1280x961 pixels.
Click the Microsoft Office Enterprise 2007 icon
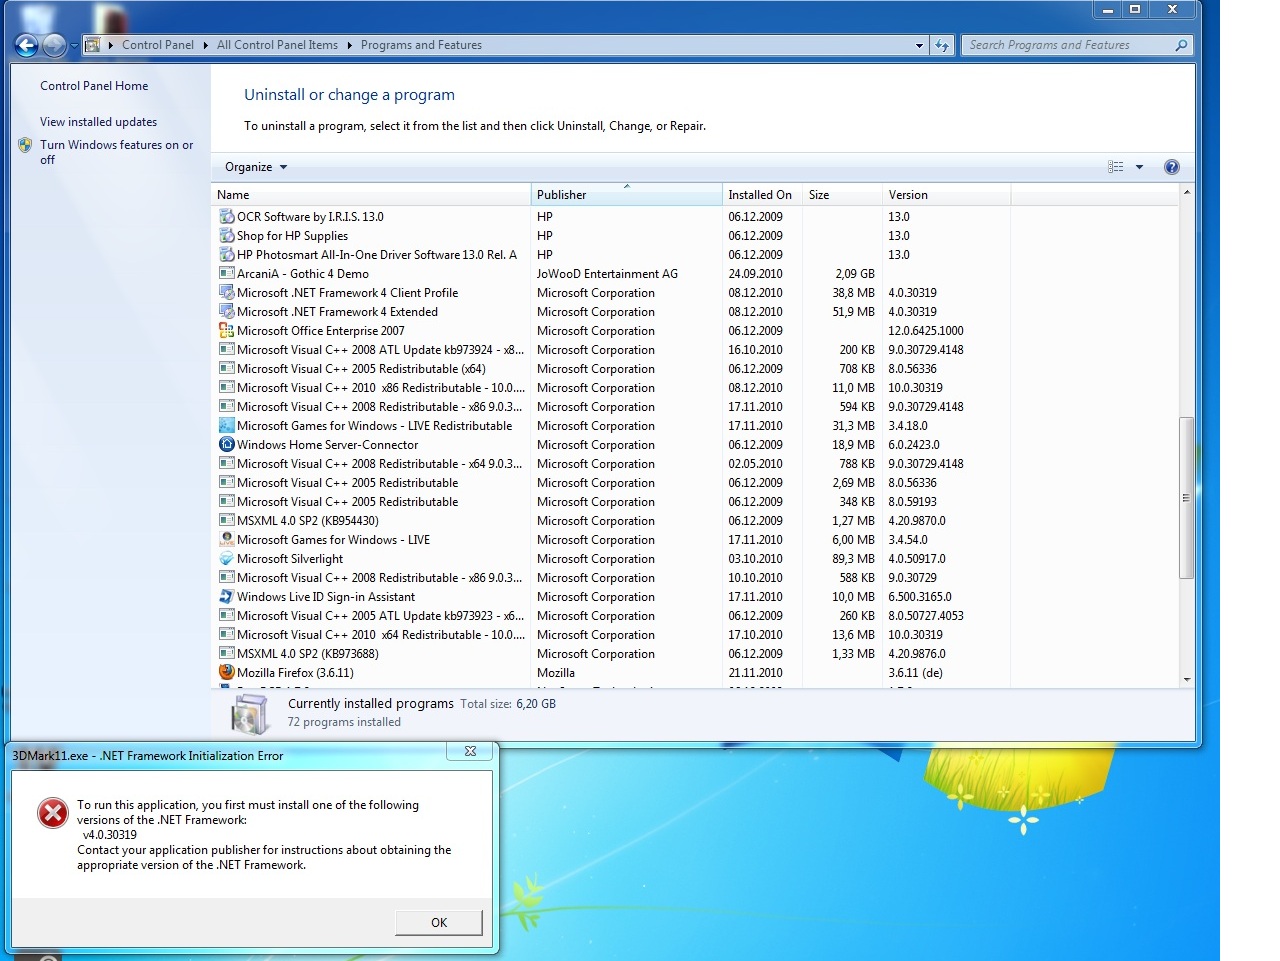[227, 330]
